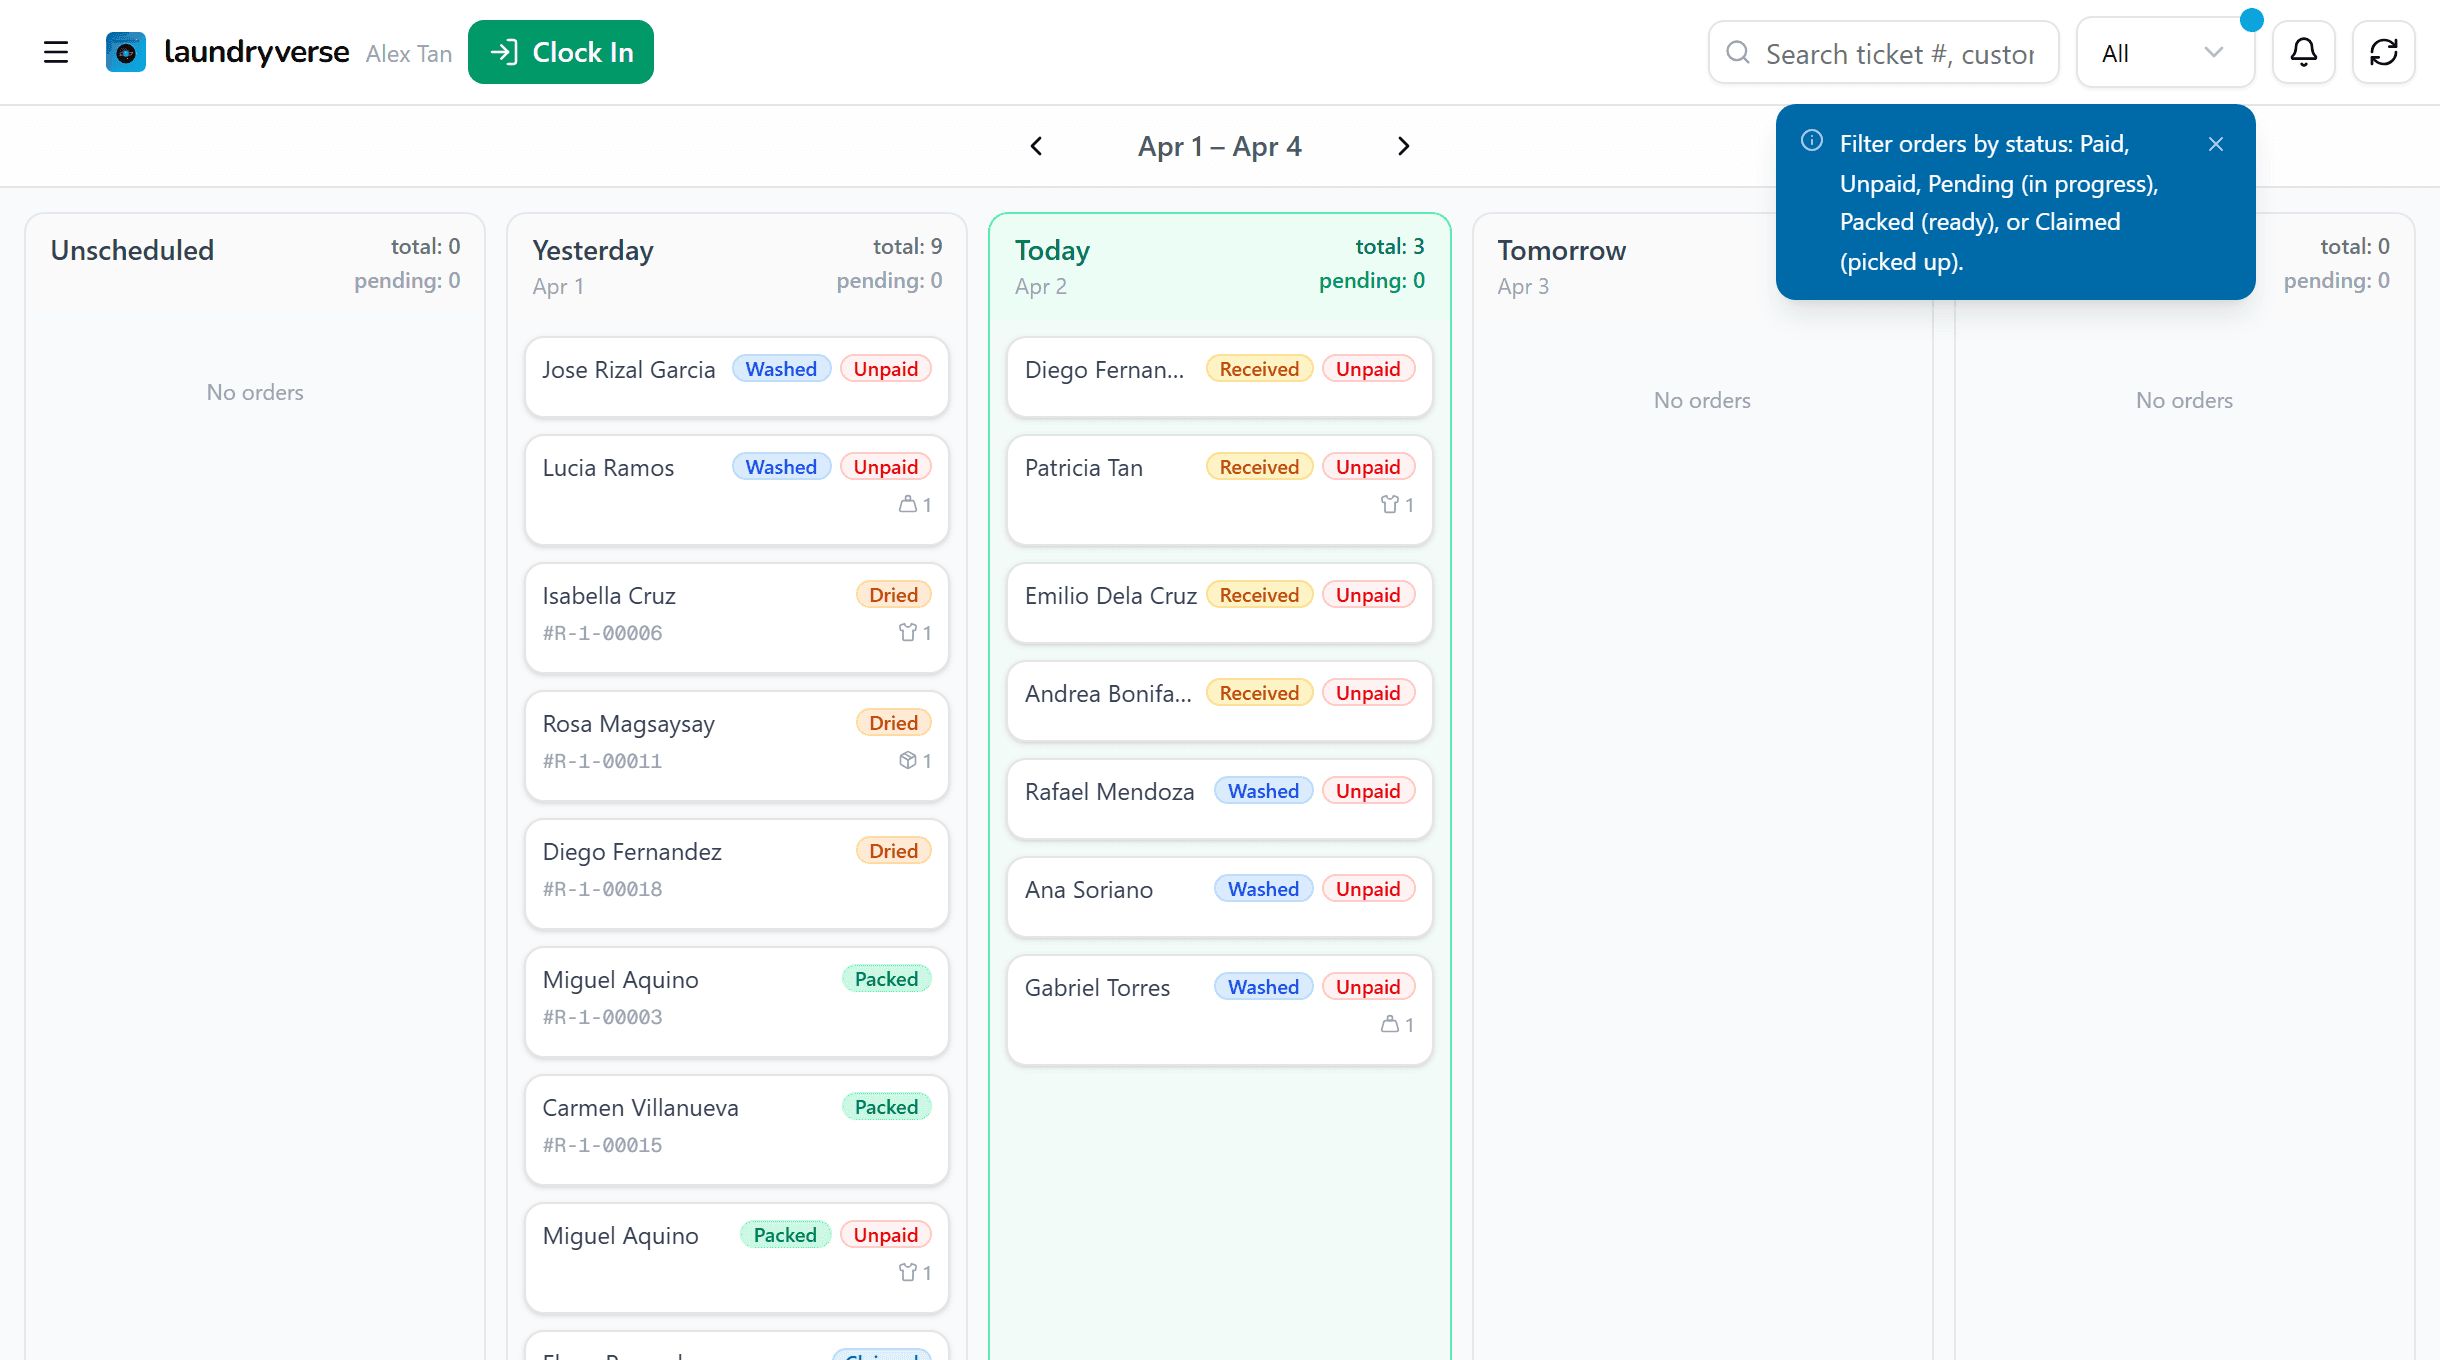Click the package icon on Rosa Magsaysay's order
This screenshot has width=2440, height=1360.
910,760
